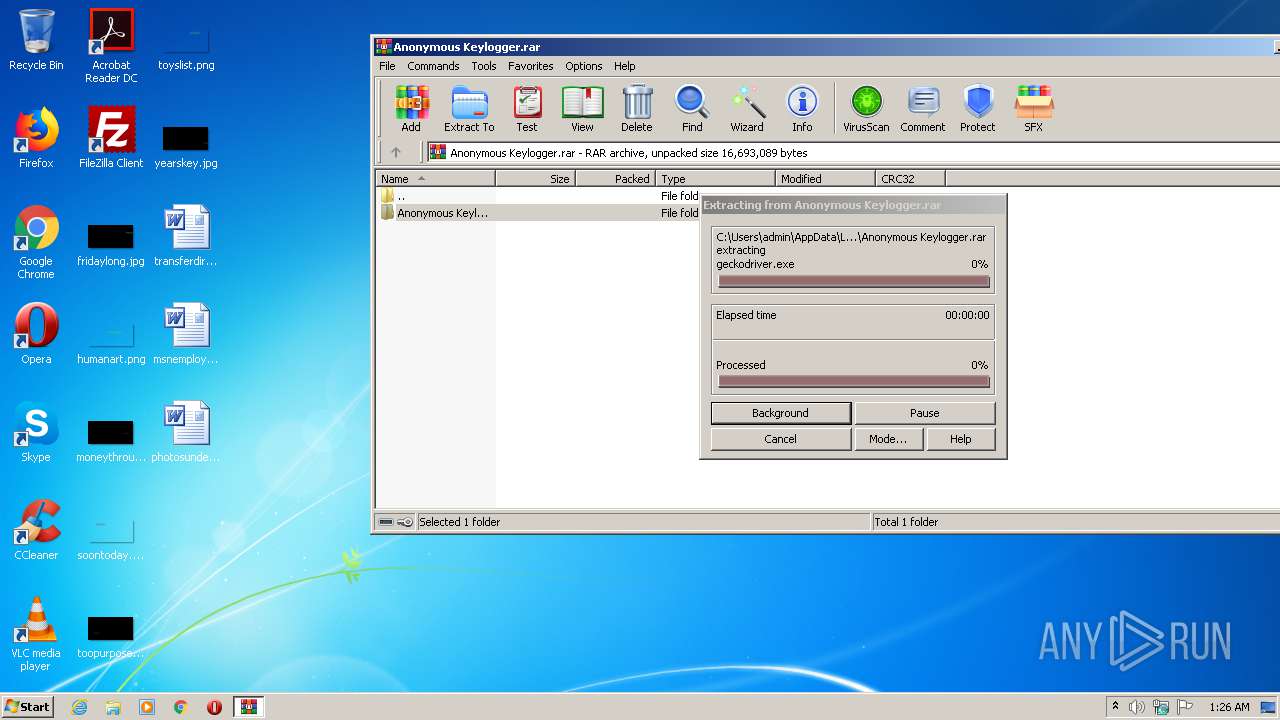The width and height of the screenshot is (1280, 720).
Task: Click the Extract To toolbar icon
Action: point(469,108)
